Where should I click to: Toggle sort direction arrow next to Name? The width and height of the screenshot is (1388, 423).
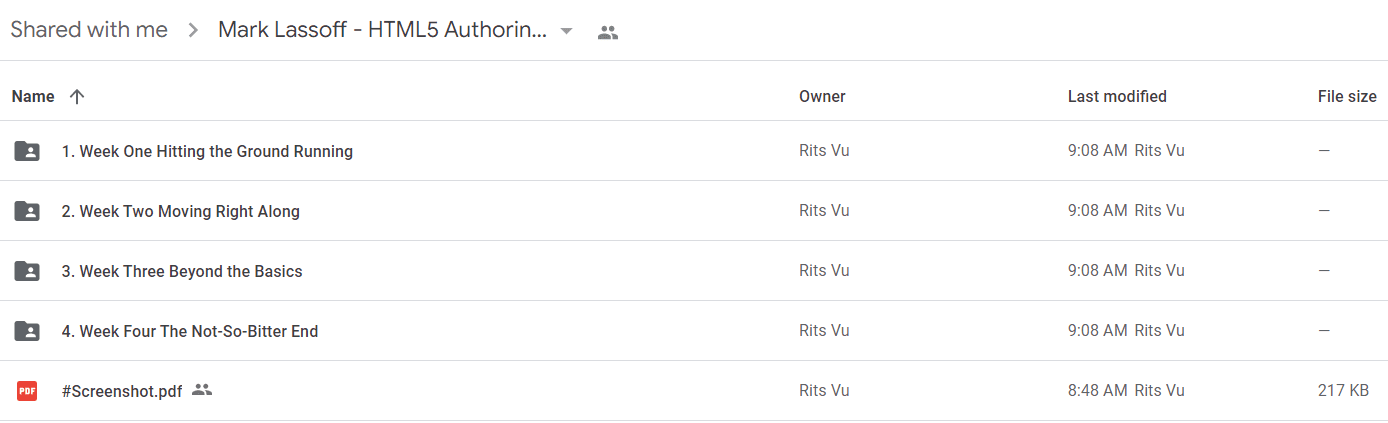click(77, 97)
